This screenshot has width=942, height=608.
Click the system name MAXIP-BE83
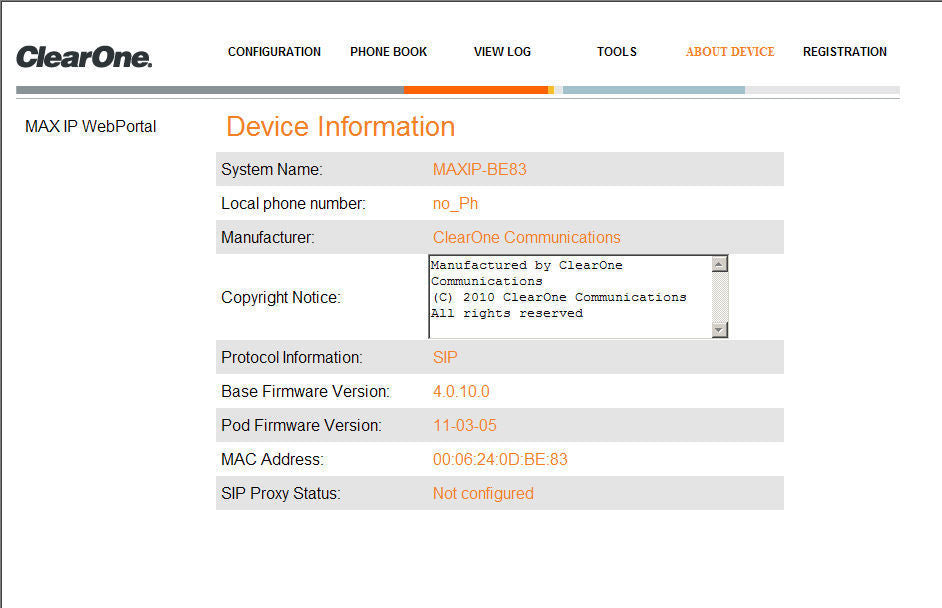point(479,169)
